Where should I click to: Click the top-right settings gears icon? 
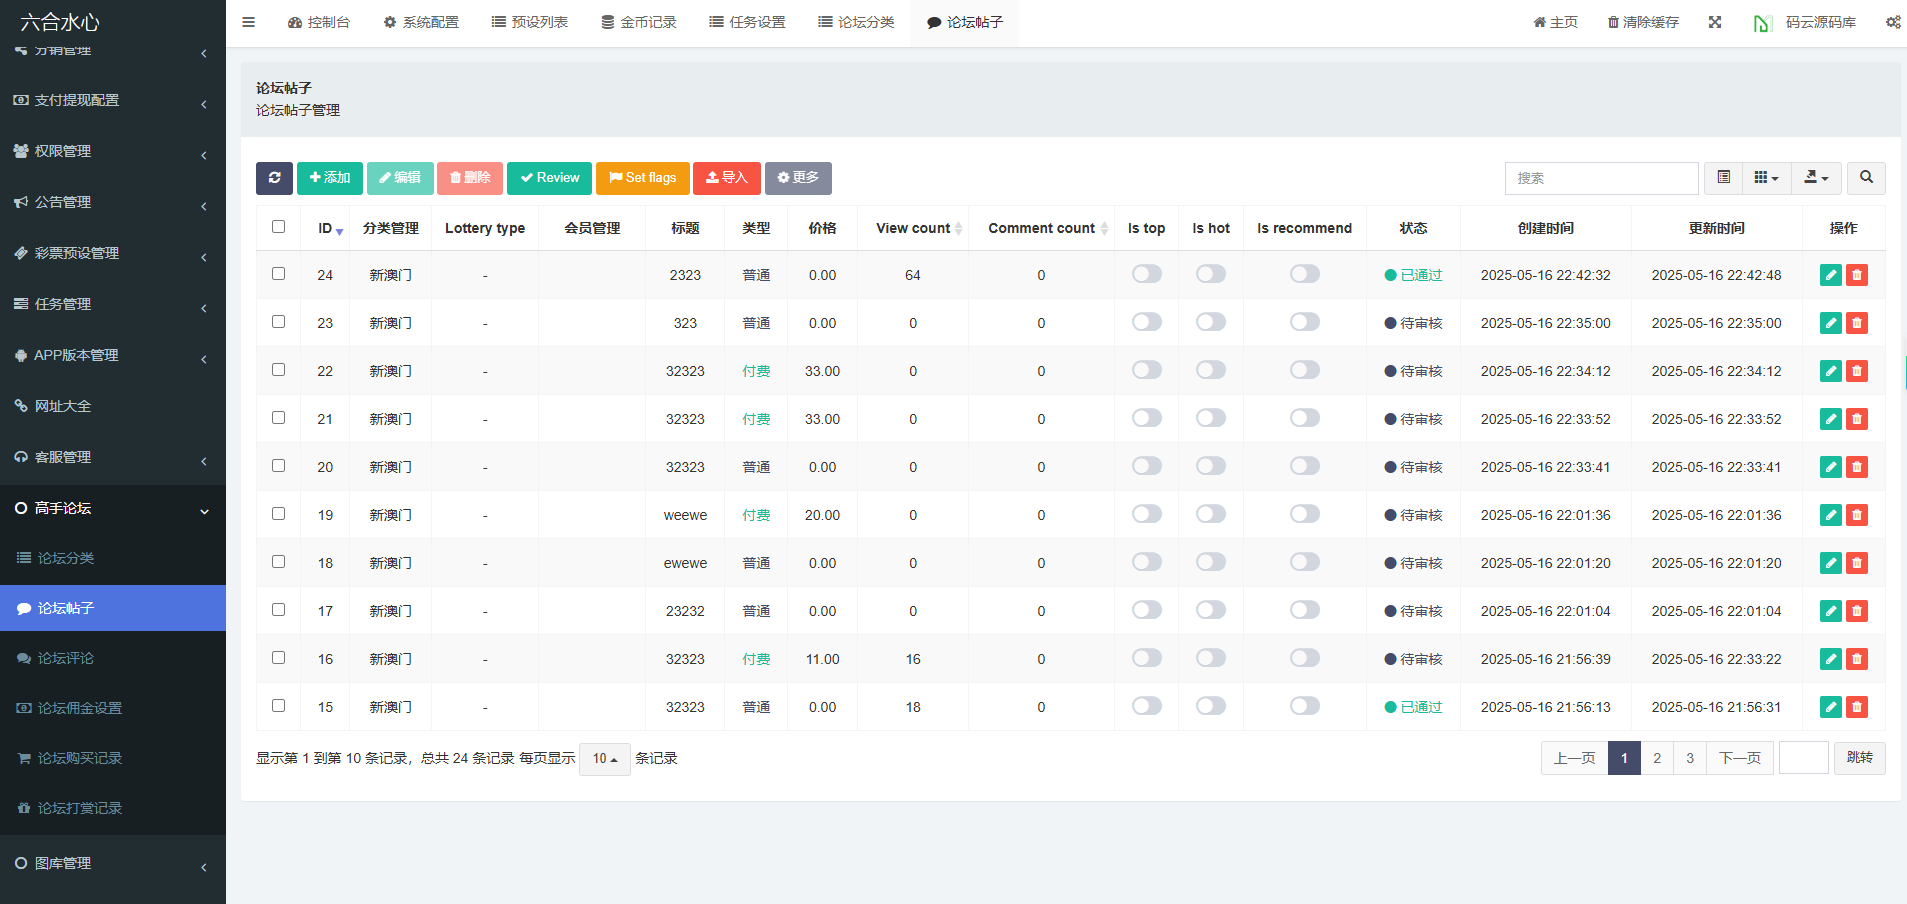tap(1893, 22)
